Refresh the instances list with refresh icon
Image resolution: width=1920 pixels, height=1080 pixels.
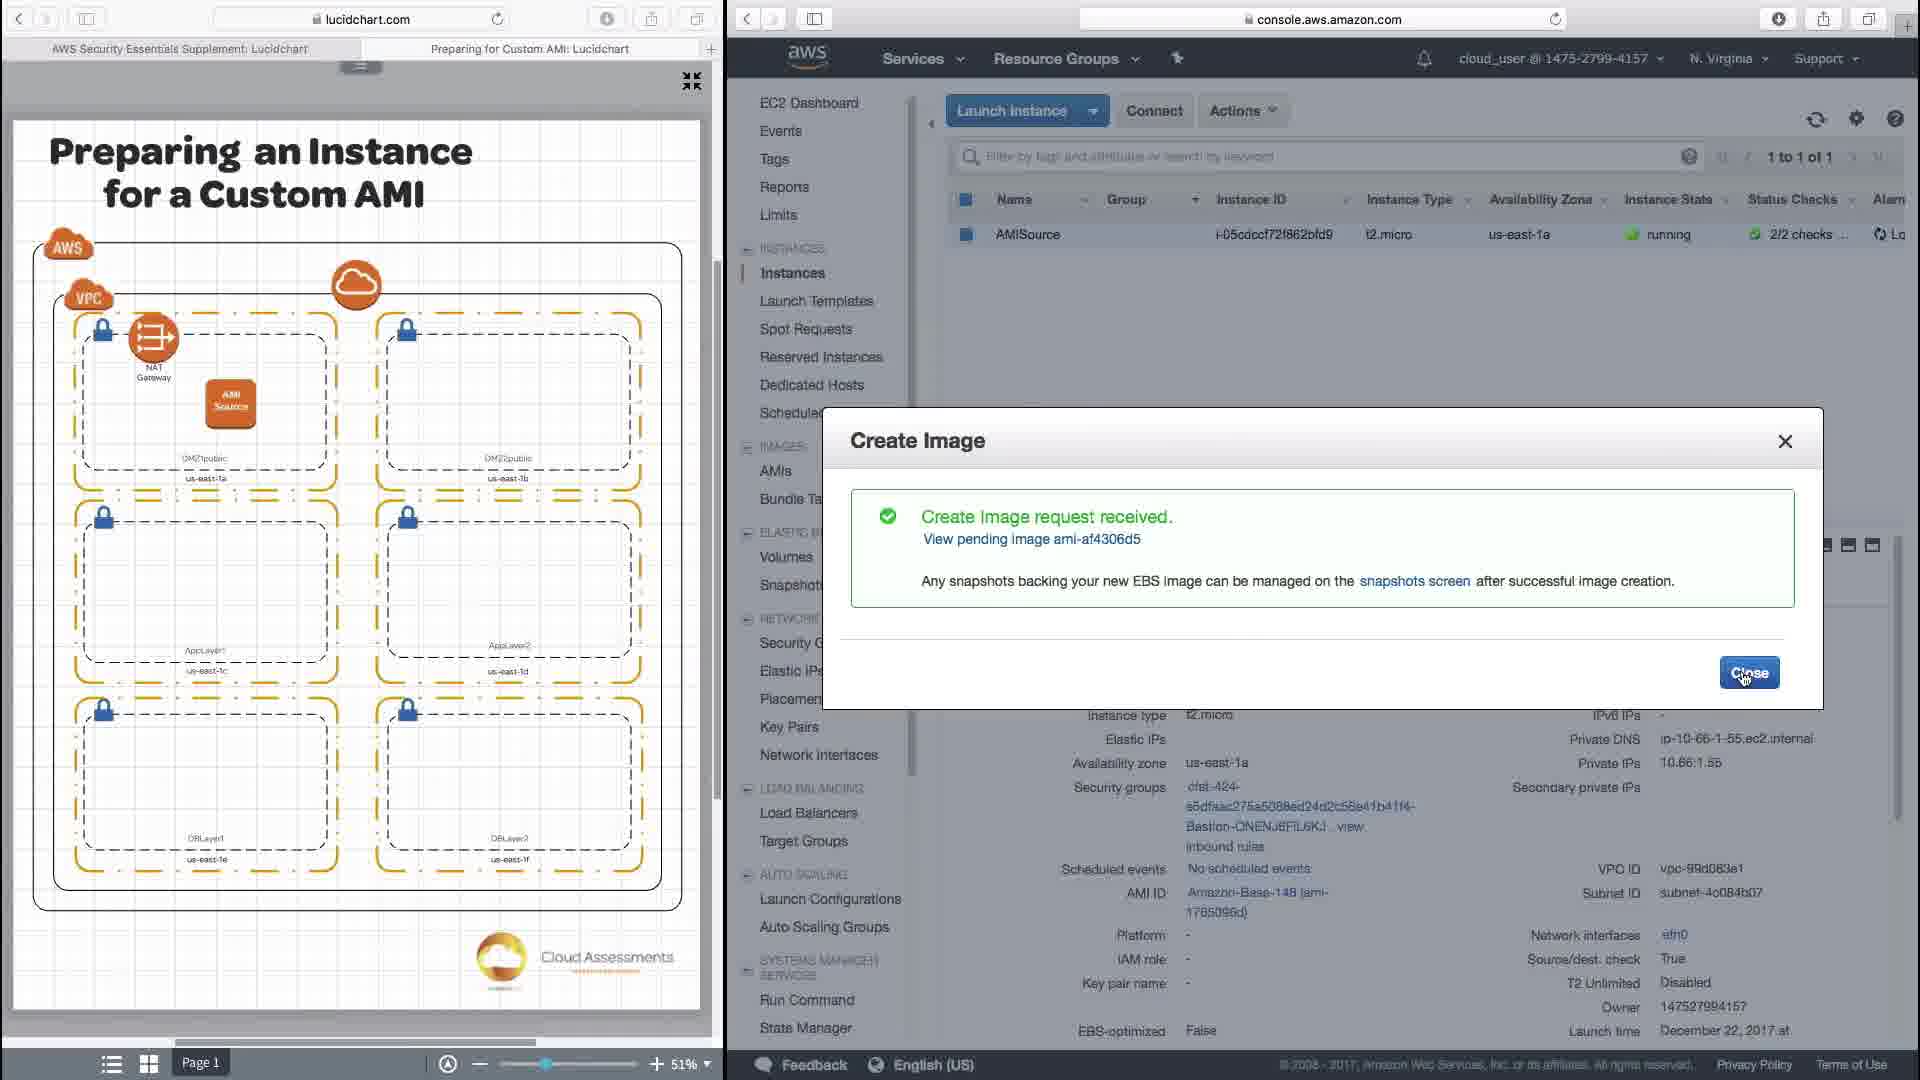coord(1816,119)
